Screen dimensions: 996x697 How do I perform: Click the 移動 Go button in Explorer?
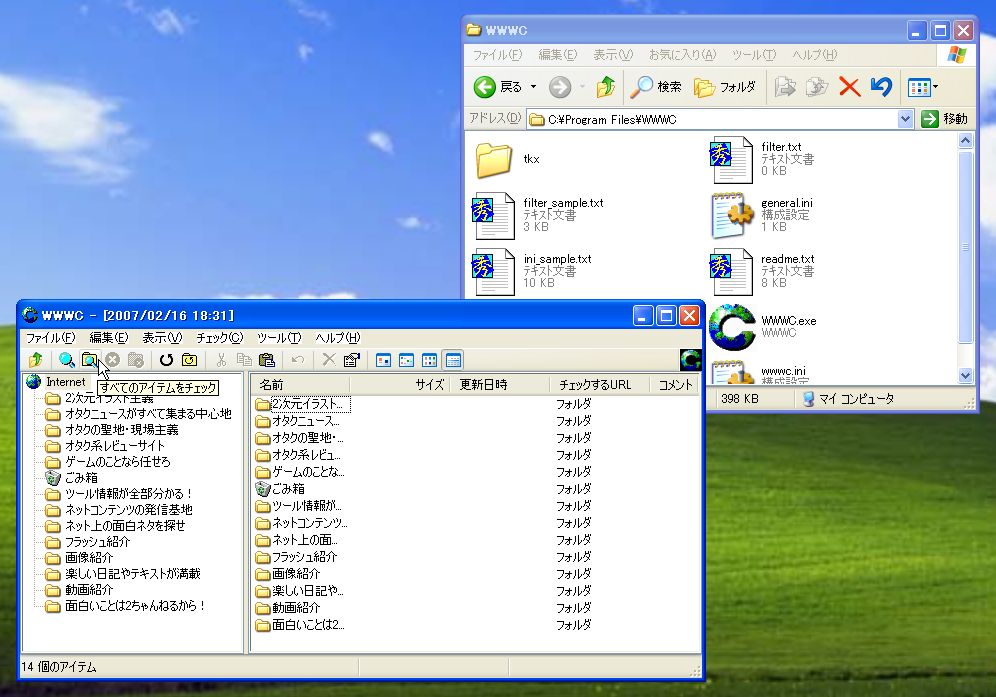pyautogui.click(x=944, y=119)
